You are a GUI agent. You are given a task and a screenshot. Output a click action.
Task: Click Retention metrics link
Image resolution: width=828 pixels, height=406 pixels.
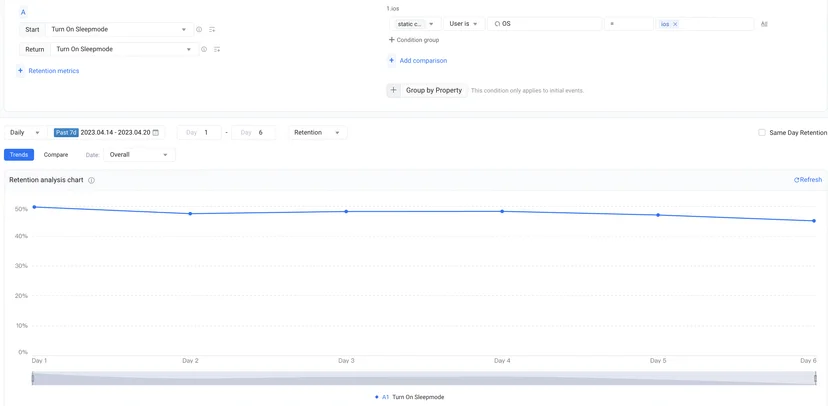[x=54, y=71]
